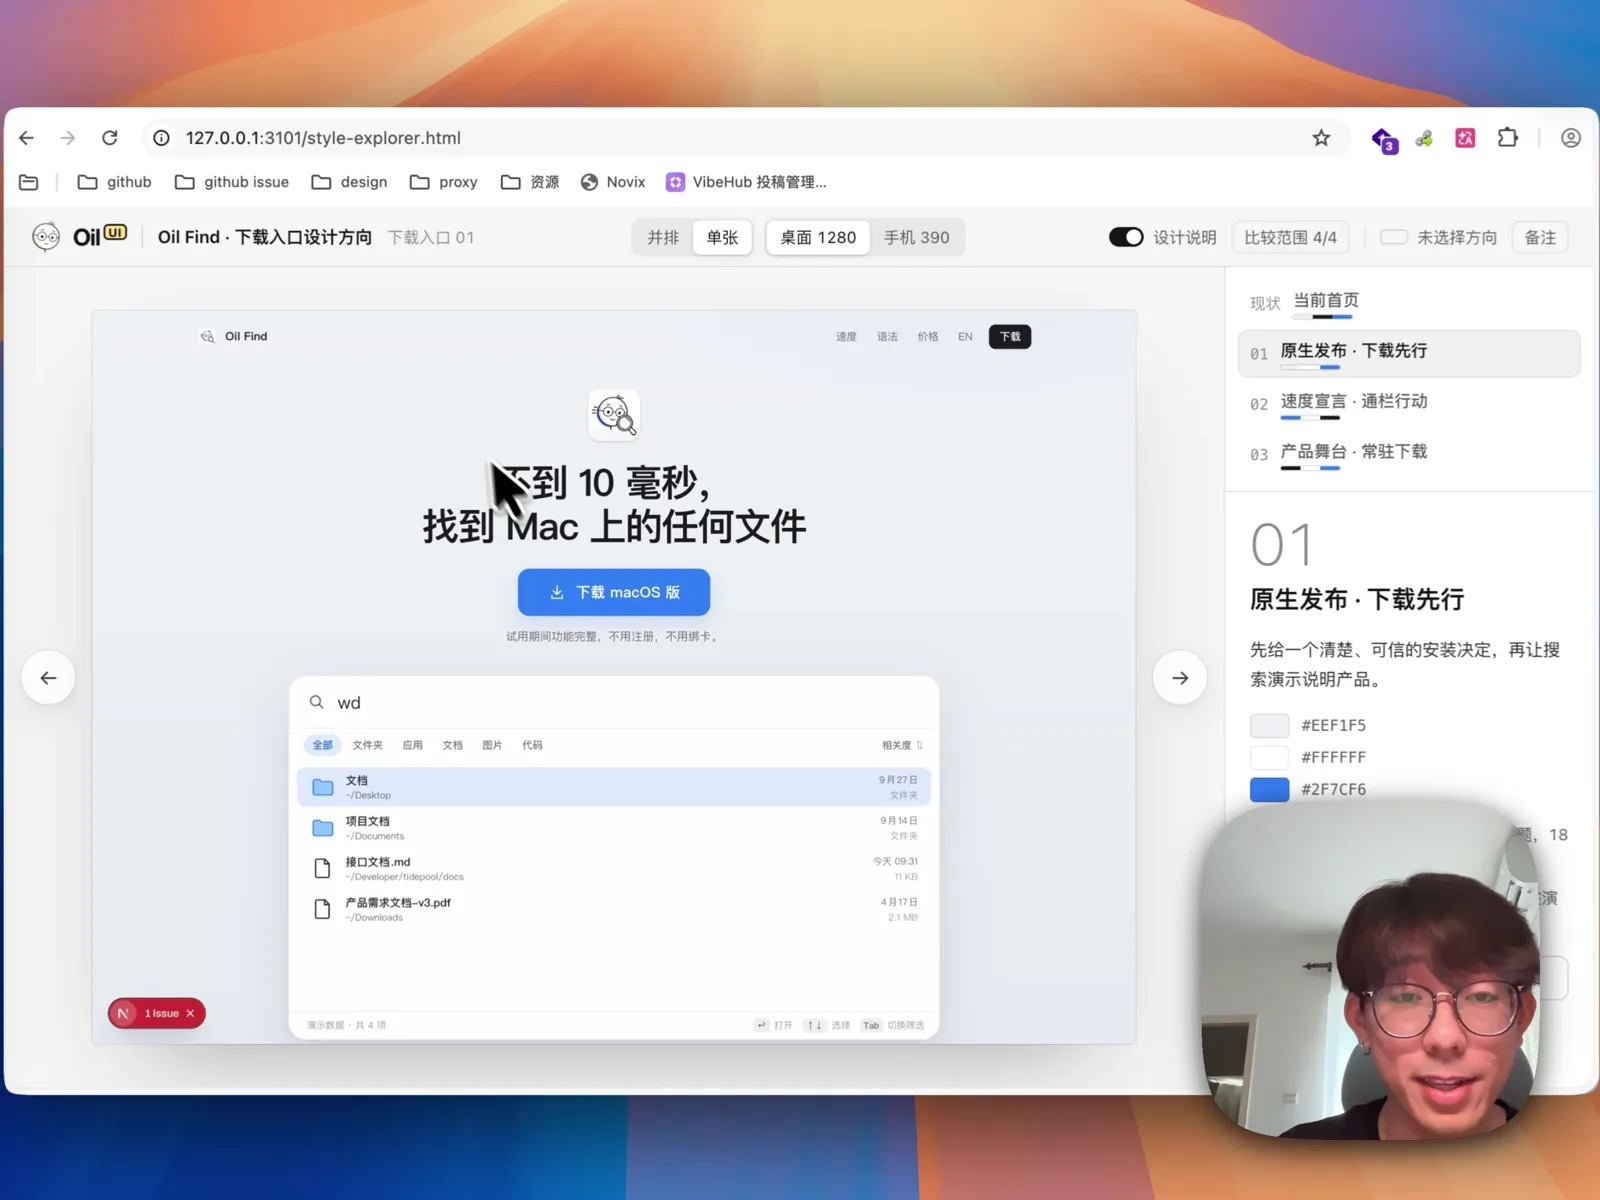Select the 手机 390 viewport
Viewport: 1600px width, 1200px height.
click(x=916, y=237)
